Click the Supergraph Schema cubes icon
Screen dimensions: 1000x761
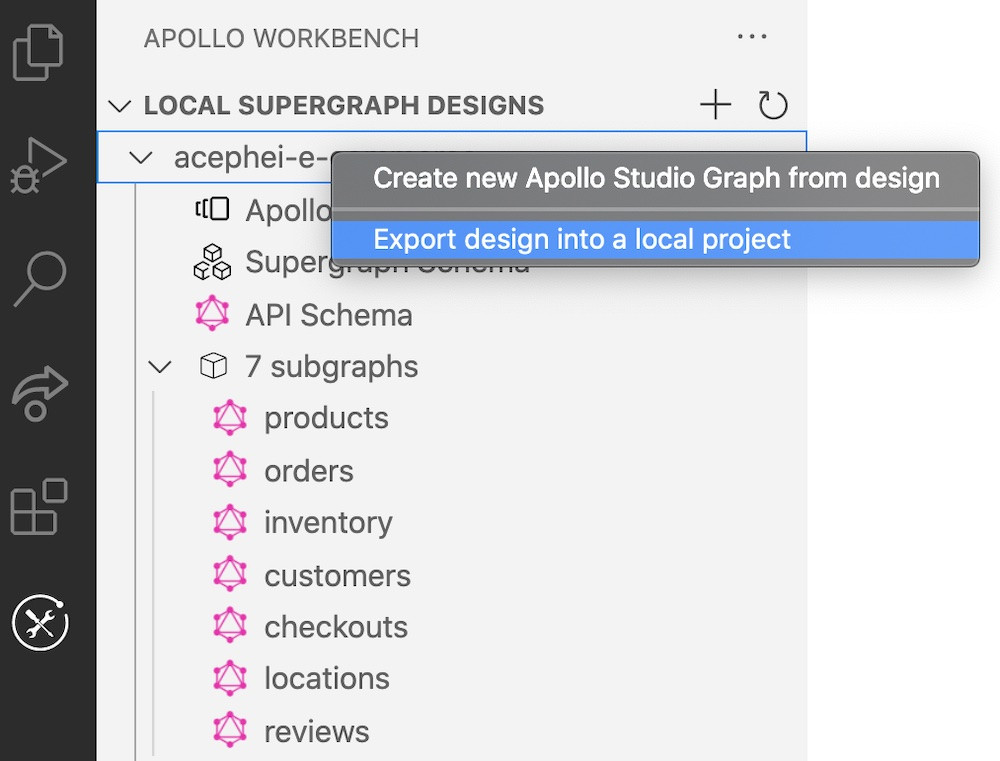tap(212, 262)
